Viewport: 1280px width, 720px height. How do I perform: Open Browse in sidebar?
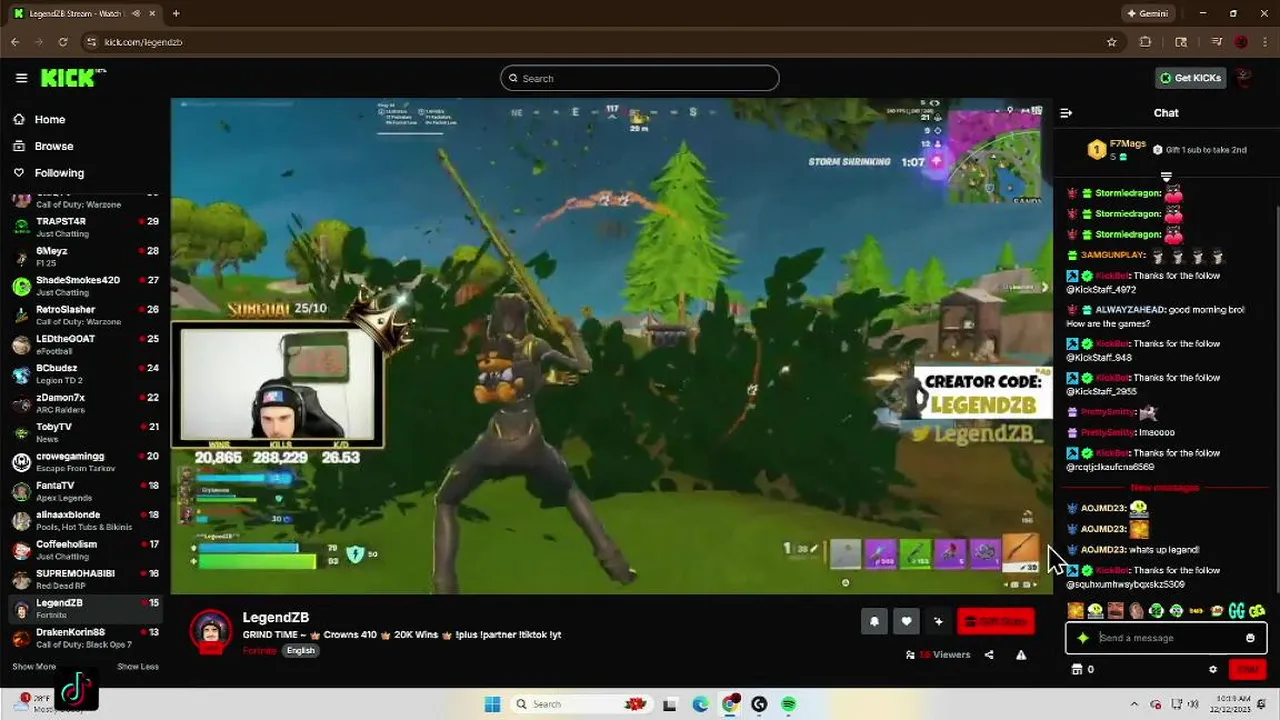point(53,146)
